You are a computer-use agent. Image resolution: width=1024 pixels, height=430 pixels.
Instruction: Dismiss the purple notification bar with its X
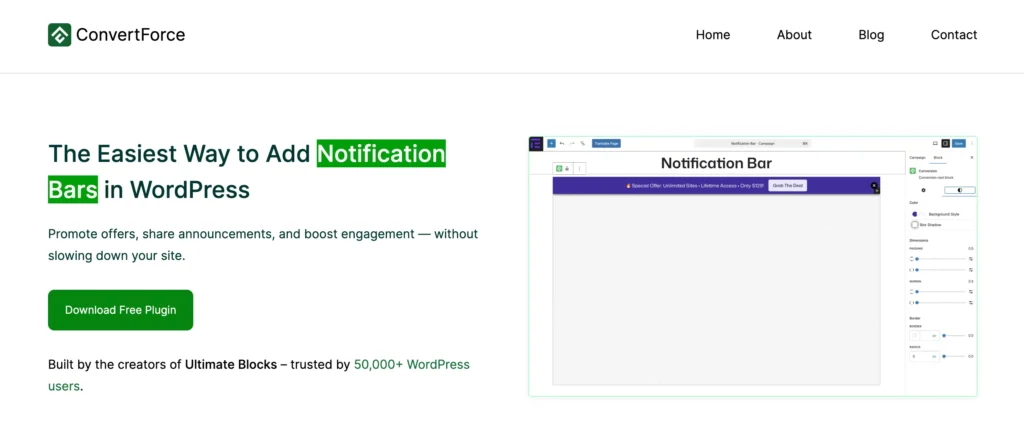pos(874,186)
